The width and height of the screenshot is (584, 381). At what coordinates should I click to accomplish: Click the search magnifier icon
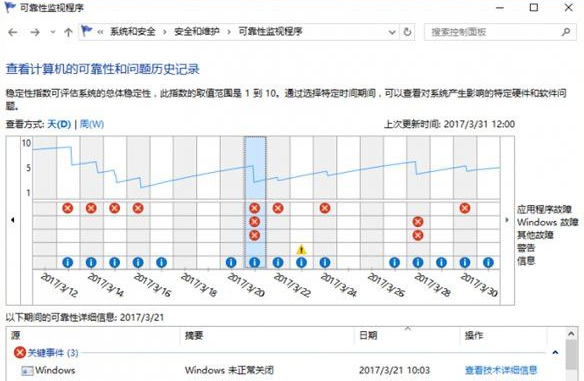click(566, 32)
